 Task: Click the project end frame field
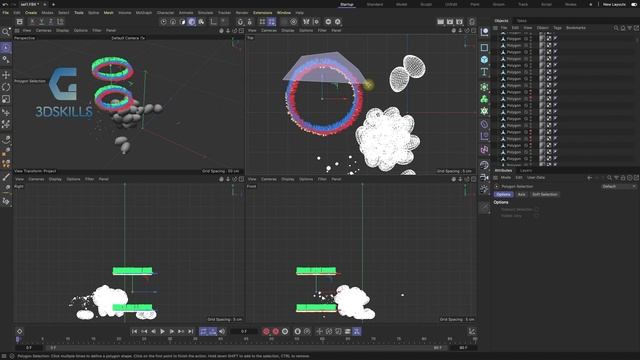pos(463,348)
